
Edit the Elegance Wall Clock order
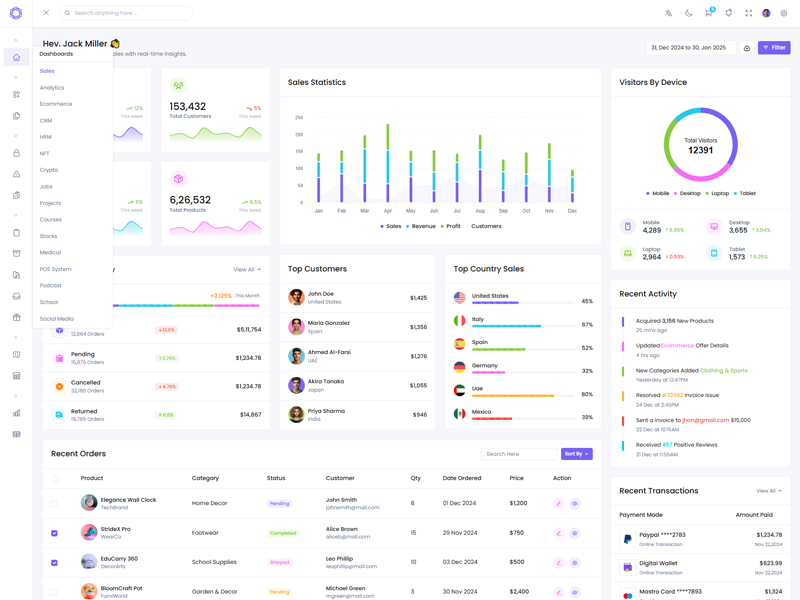click(x=559, y=504)
